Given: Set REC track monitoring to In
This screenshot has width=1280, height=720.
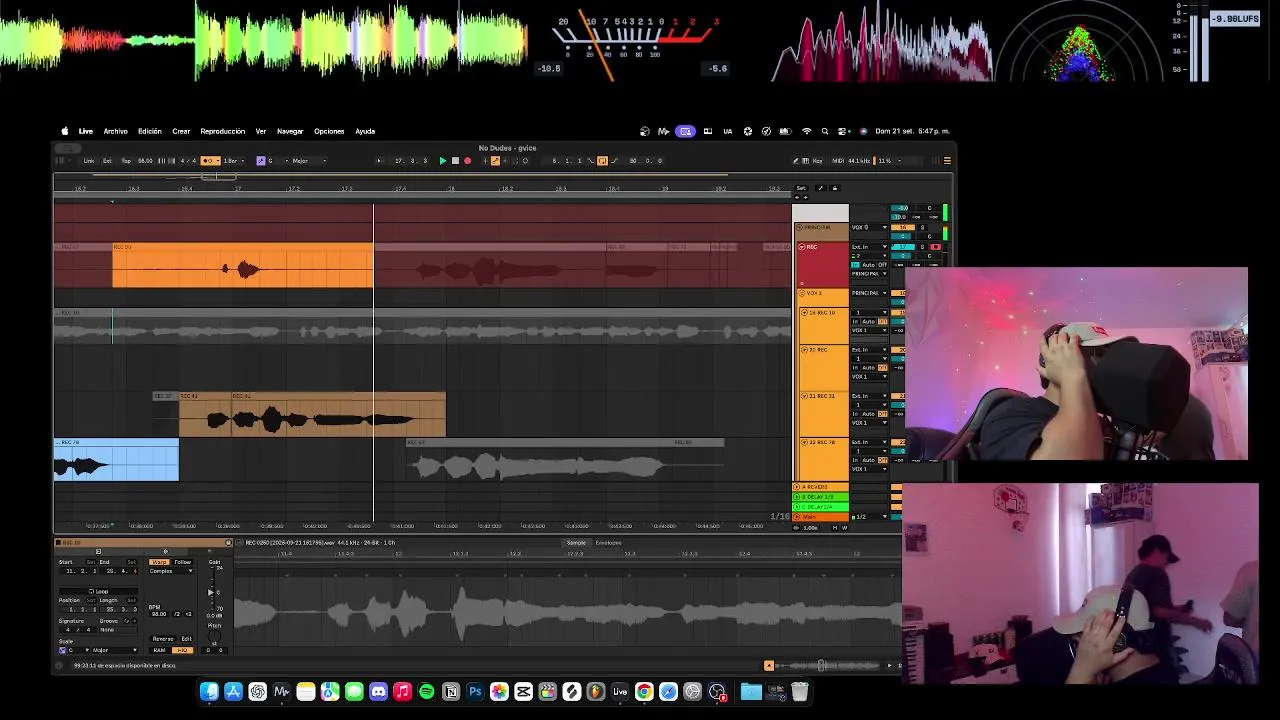Looking at the screenshot, I should click(x=855, y=265).
